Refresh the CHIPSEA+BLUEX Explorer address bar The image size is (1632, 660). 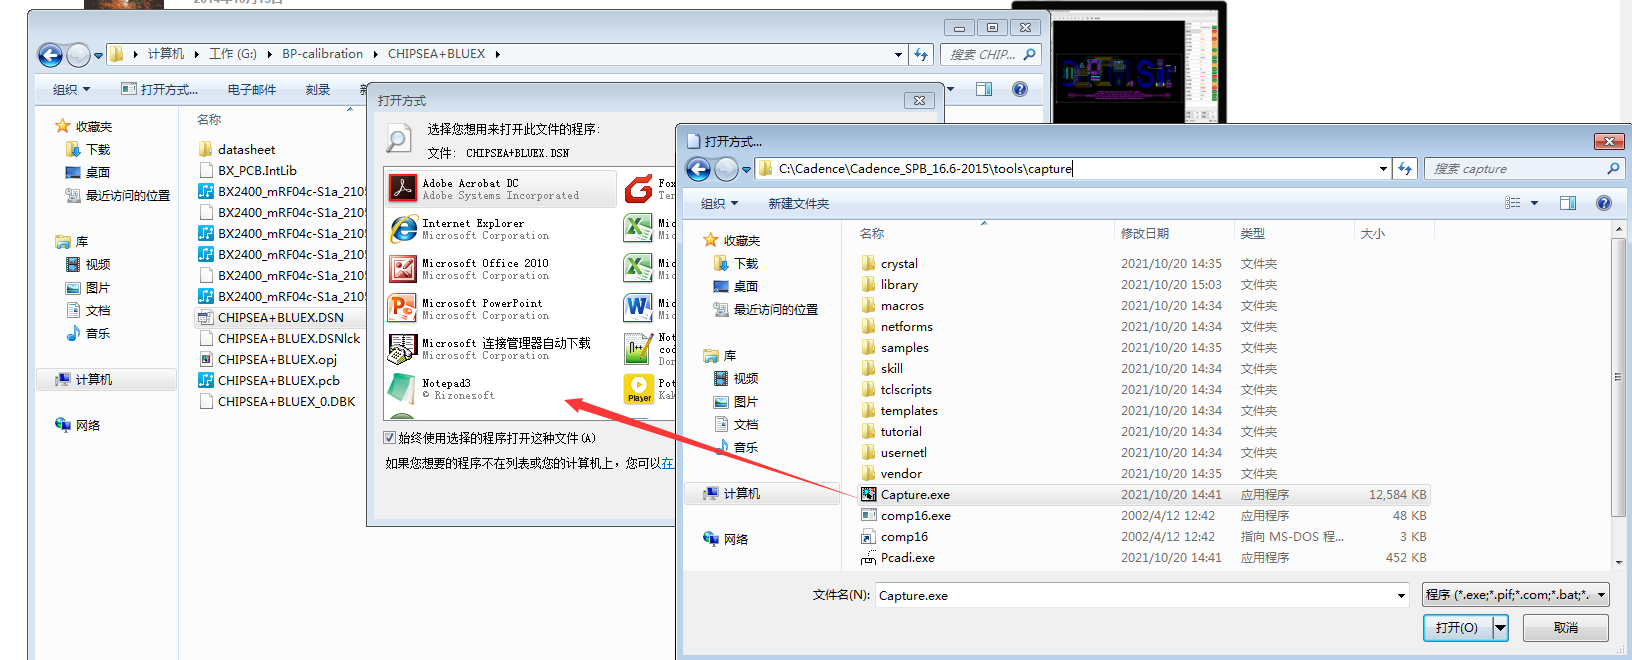921,55
